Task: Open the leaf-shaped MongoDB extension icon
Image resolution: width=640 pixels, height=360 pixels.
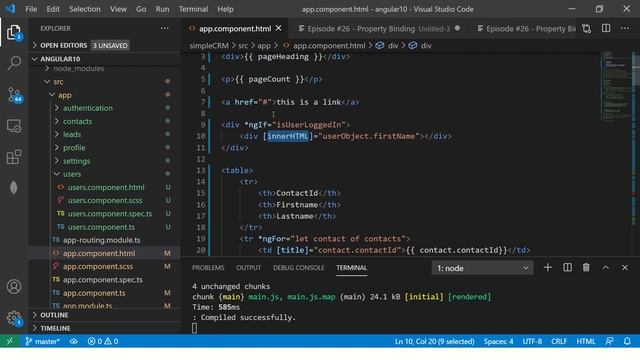Action: coord(14,187)
